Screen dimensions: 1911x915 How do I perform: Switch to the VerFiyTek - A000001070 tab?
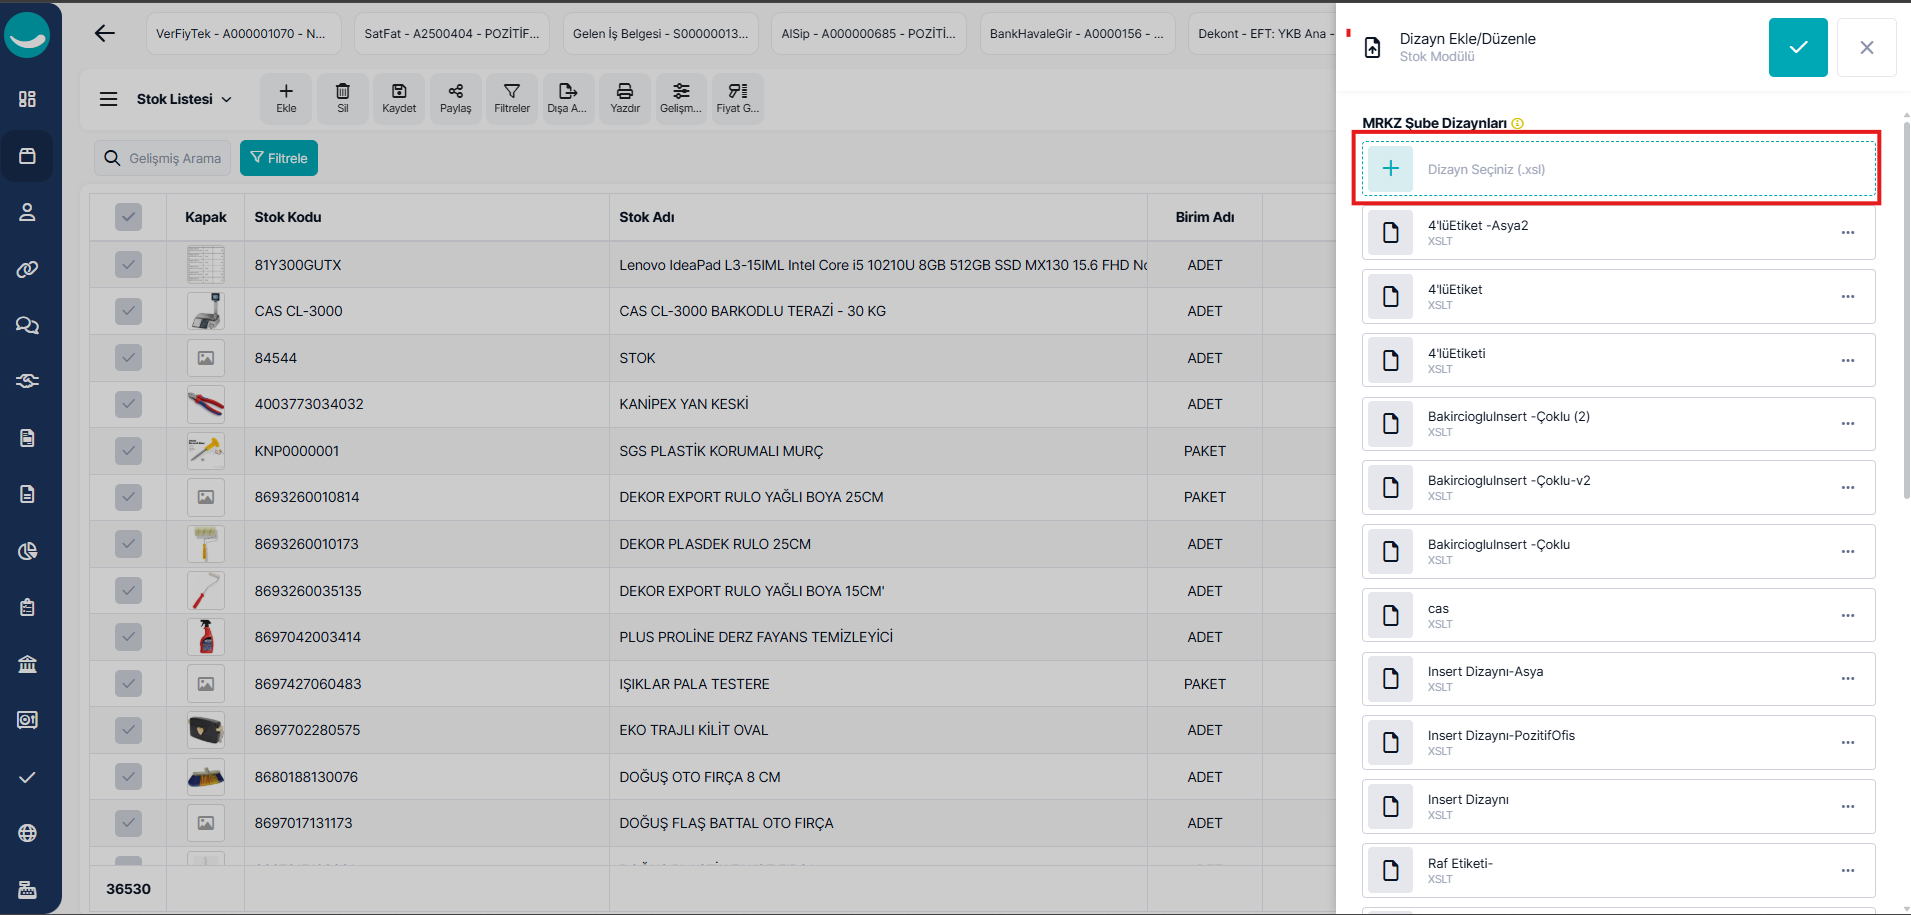[x=241, y=33]
